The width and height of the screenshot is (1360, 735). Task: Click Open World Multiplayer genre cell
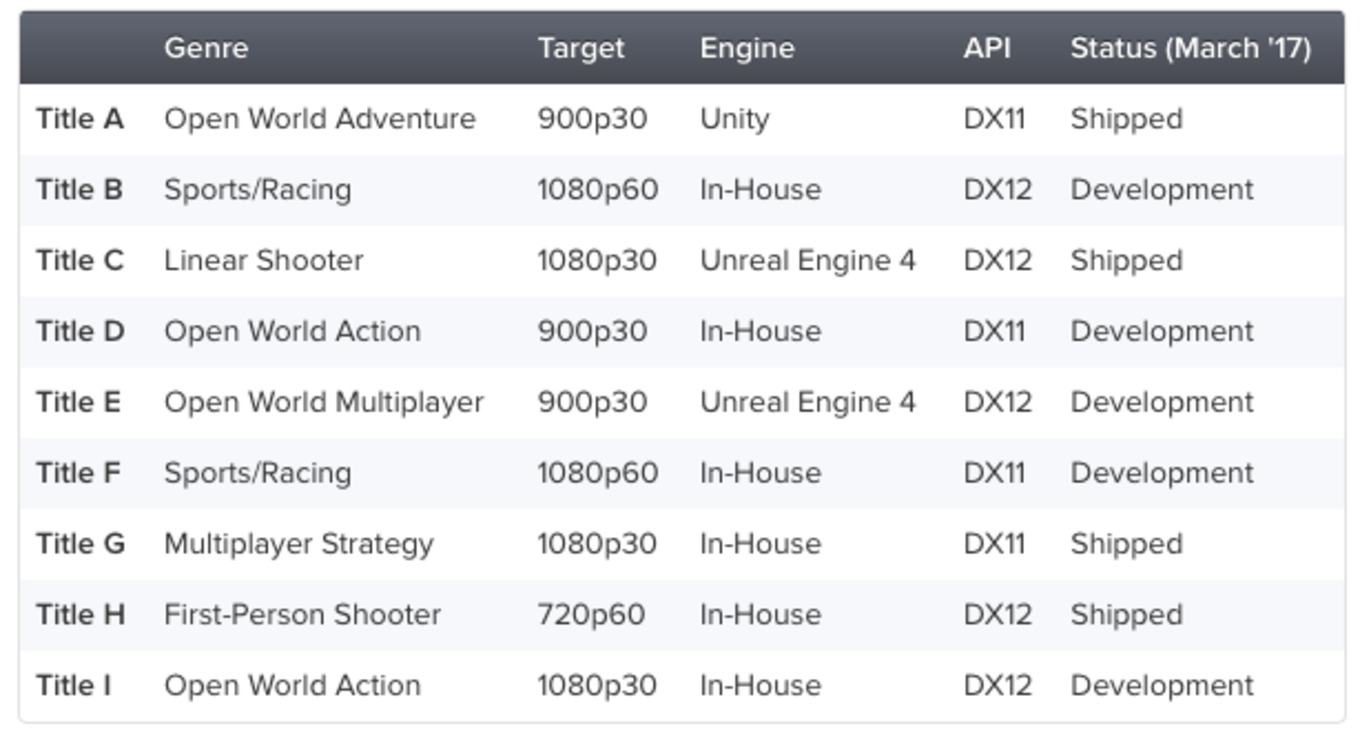coord(324,402)
